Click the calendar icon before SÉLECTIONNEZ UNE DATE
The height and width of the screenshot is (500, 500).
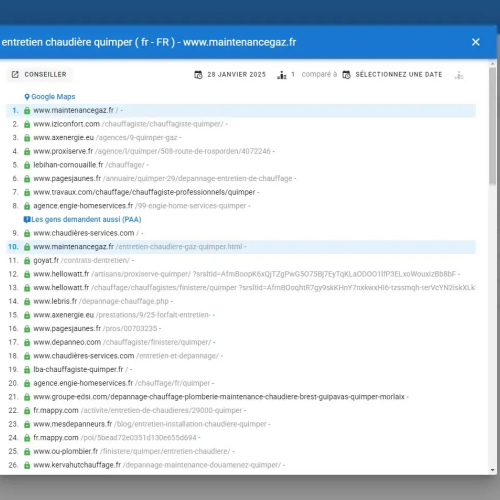click(x=346, y=75)
